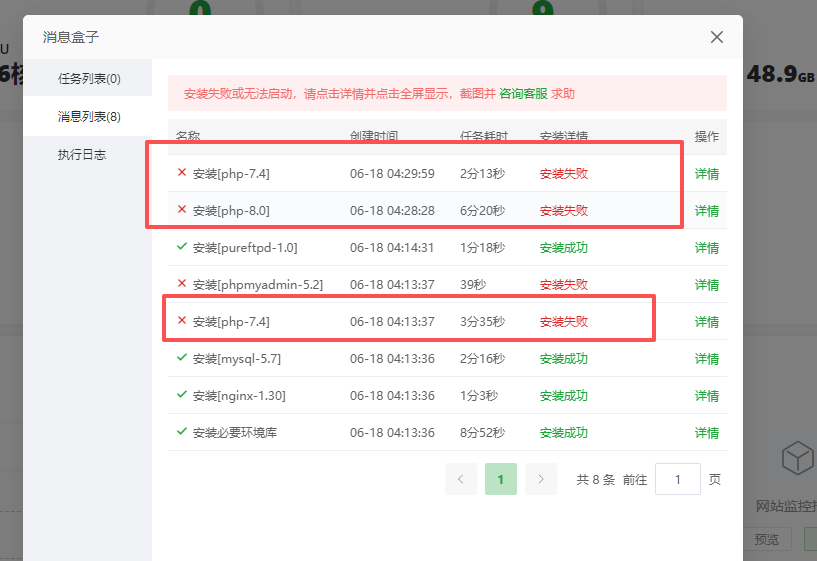Select the 安装[phpmyadmin-5.2] task name
The width and height of the screenshot is (817, 561).
point(258,285)
